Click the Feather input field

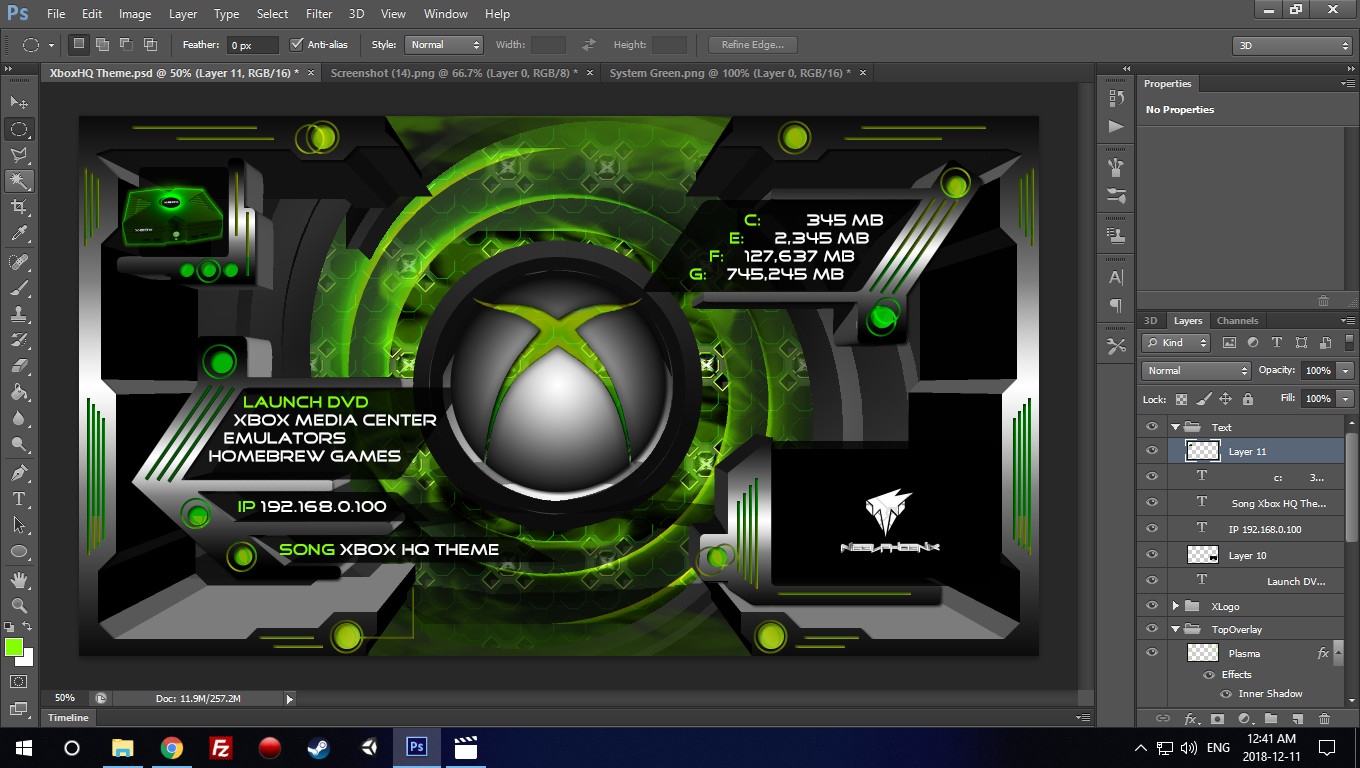click(x=253, y=45)
